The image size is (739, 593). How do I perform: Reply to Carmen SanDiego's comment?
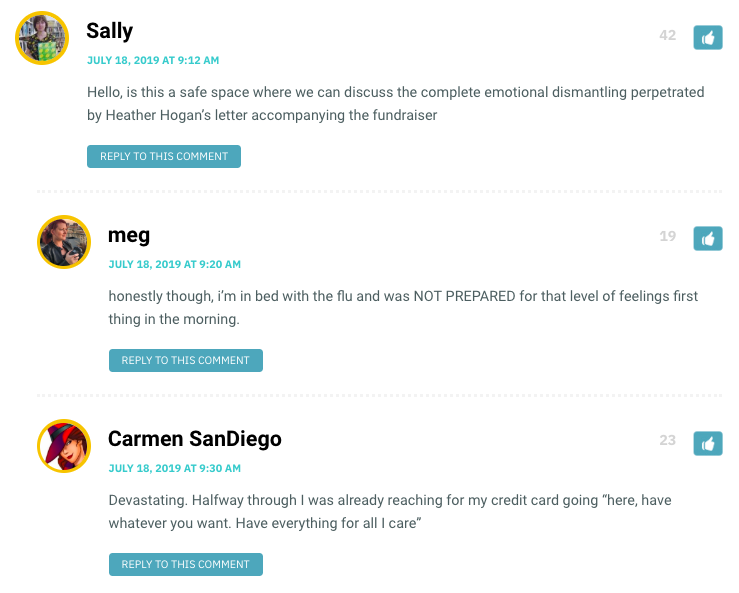186,564
